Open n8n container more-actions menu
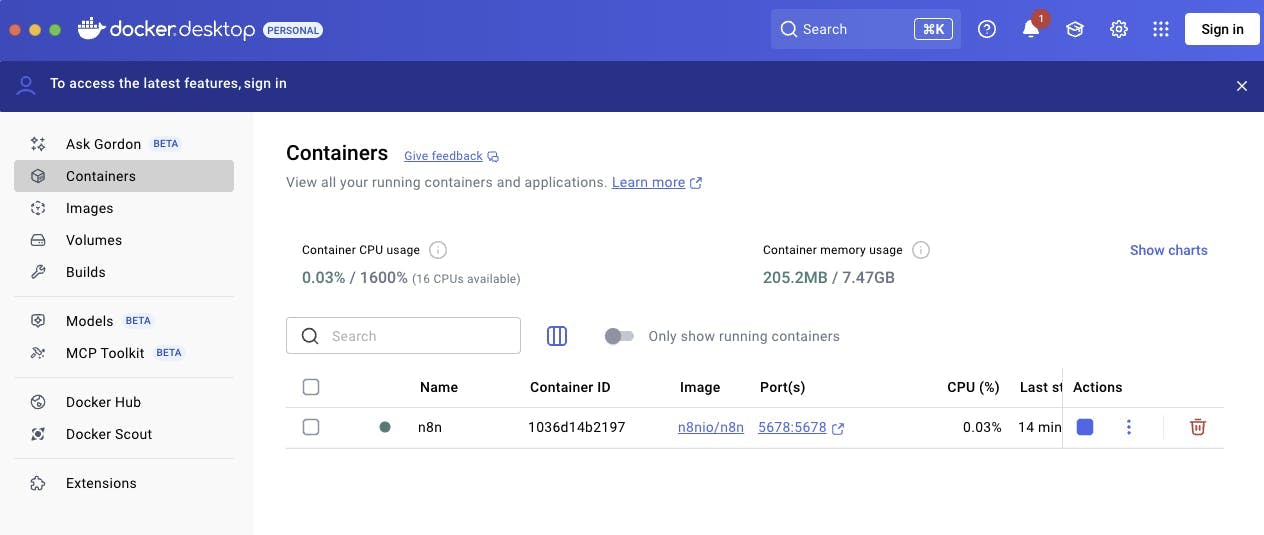 [x=1129, y=427]
